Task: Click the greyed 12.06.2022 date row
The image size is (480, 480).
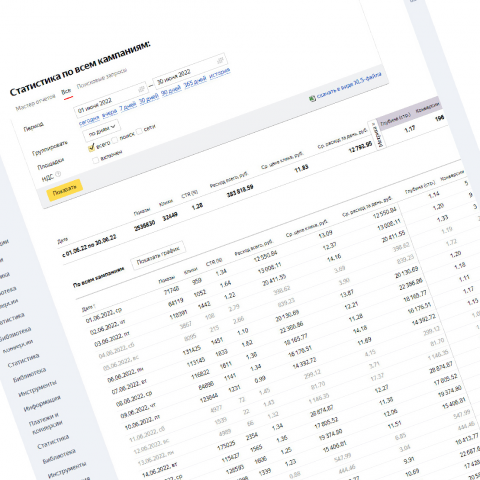Action: (151, 447)
